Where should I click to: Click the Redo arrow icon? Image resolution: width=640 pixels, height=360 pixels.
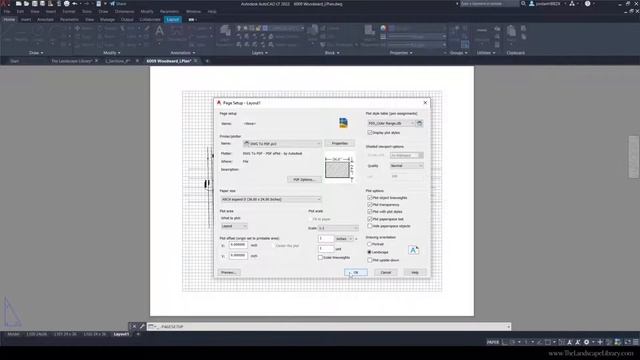coord(86,4)
